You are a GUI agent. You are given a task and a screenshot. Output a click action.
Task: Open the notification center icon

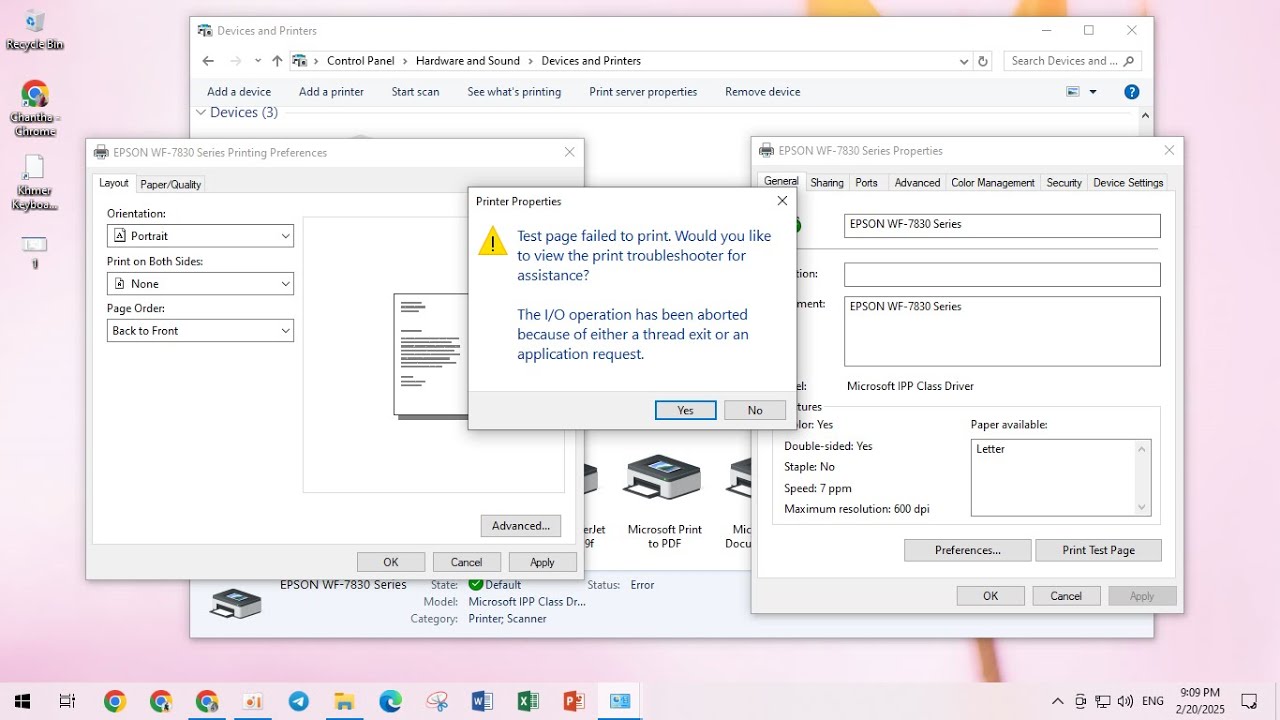pyautogui.click(x=1249, y=701)
